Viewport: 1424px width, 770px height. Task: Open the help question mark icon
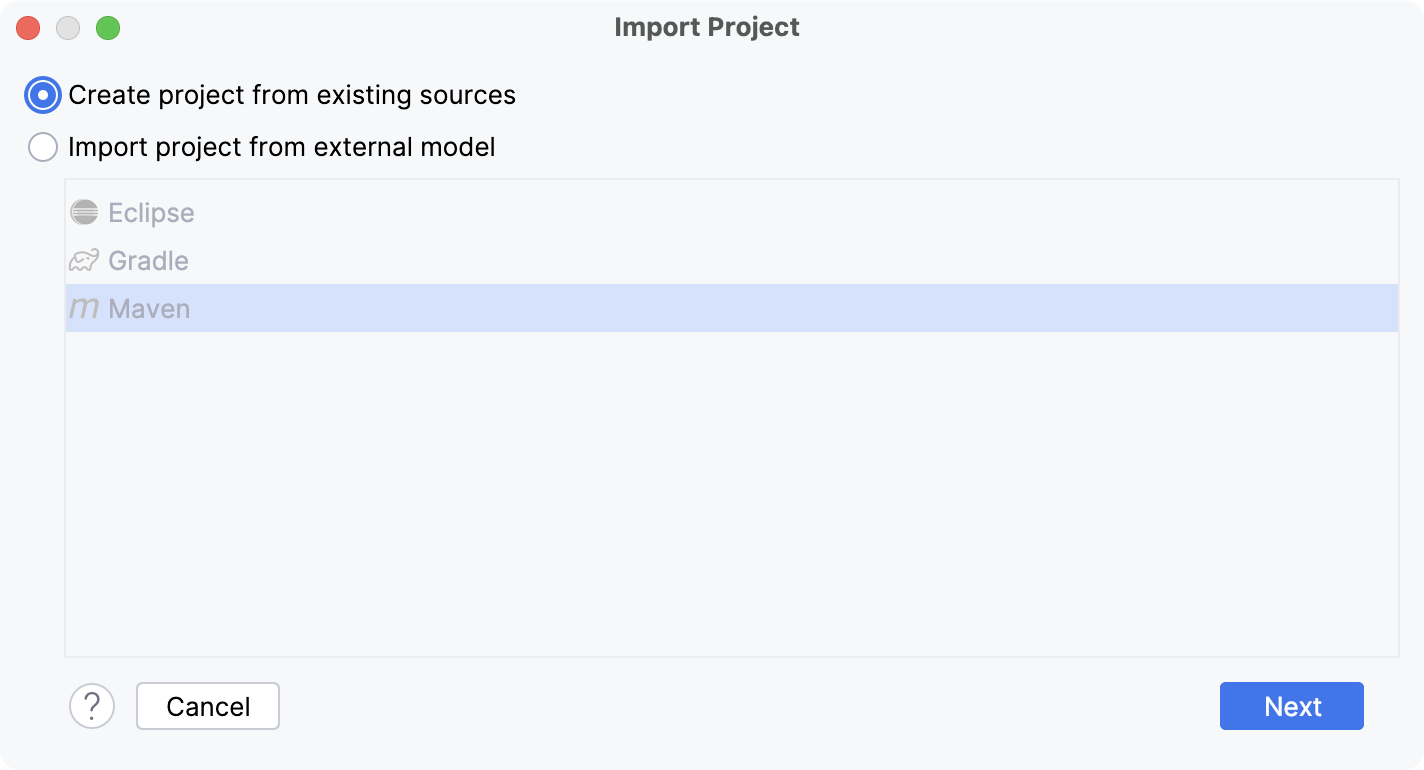click(92, 706)
